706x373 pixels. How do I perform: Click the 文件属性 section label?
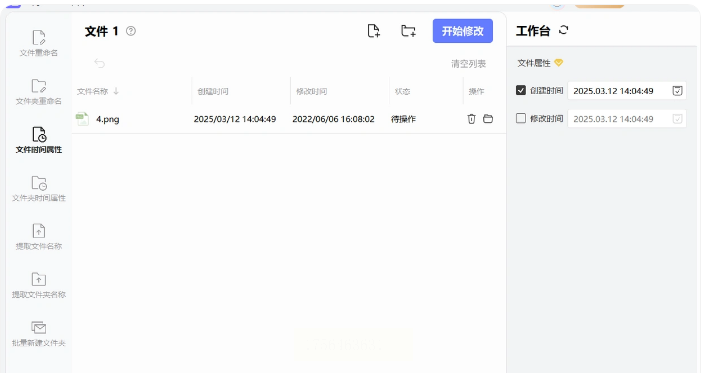(x=534, y=63)
